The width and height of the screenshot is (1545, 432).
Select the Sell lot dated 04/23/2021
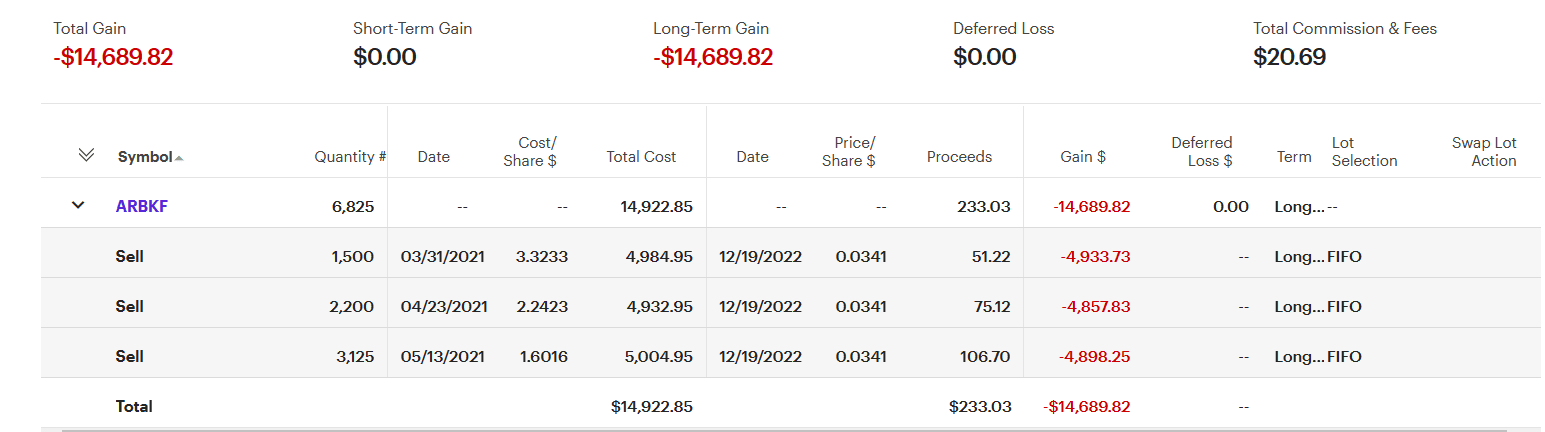(130, 307)
